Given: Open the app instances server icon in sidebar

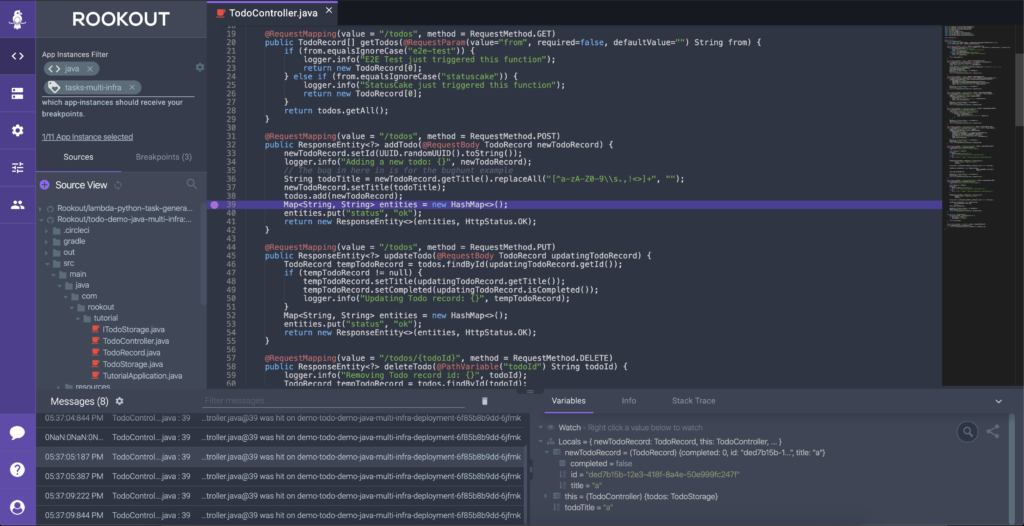Looking at the screenshot, I should pos(18,93).
